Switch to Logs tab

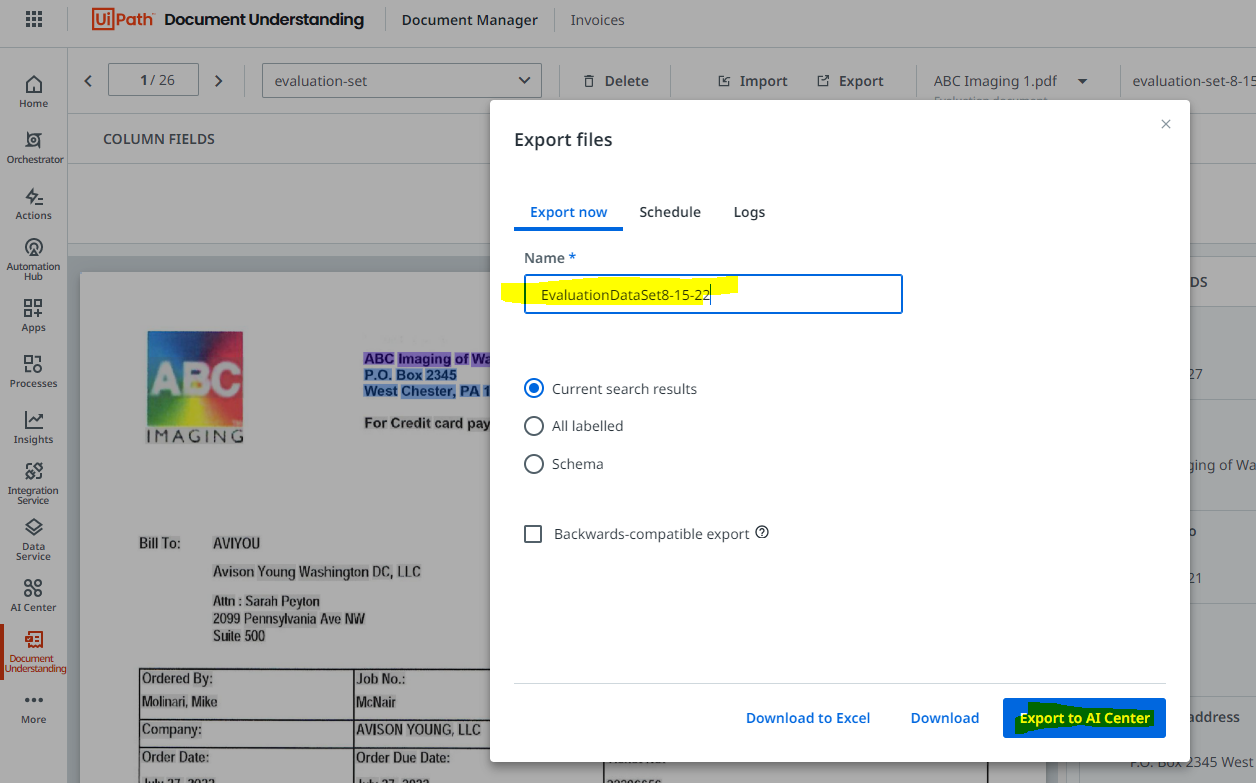(x=749, y=212)
